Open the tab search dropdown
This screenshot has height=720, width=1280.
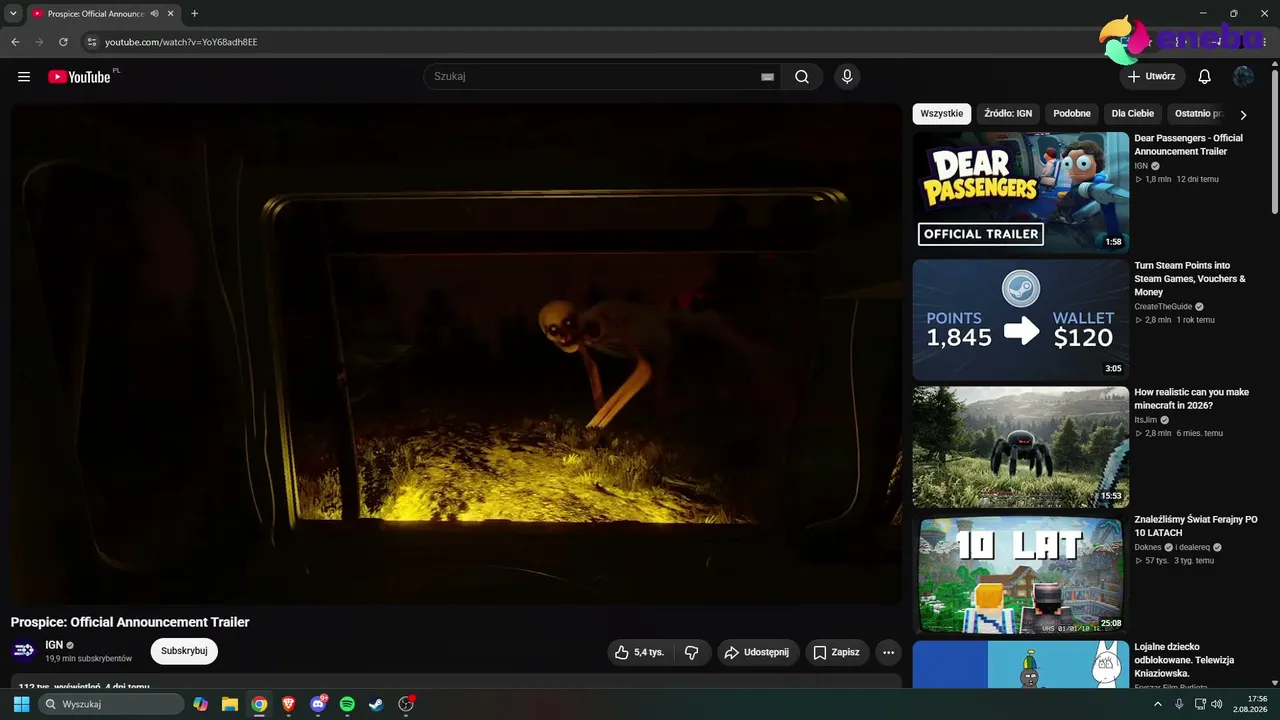point(13,14)
